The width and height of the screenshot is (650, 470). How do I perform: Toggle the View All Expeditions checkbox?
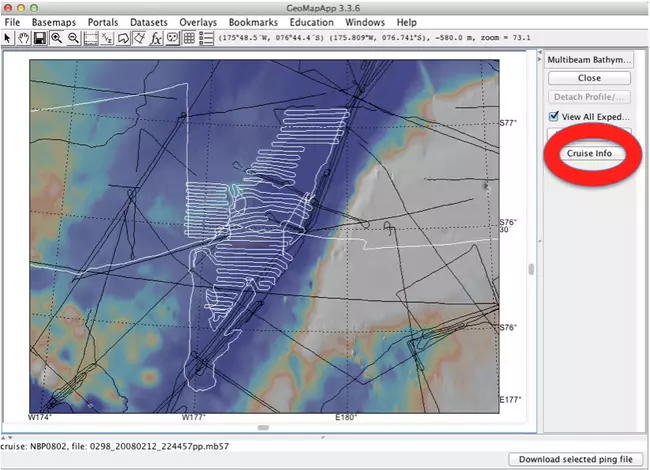tap(553, 116)
